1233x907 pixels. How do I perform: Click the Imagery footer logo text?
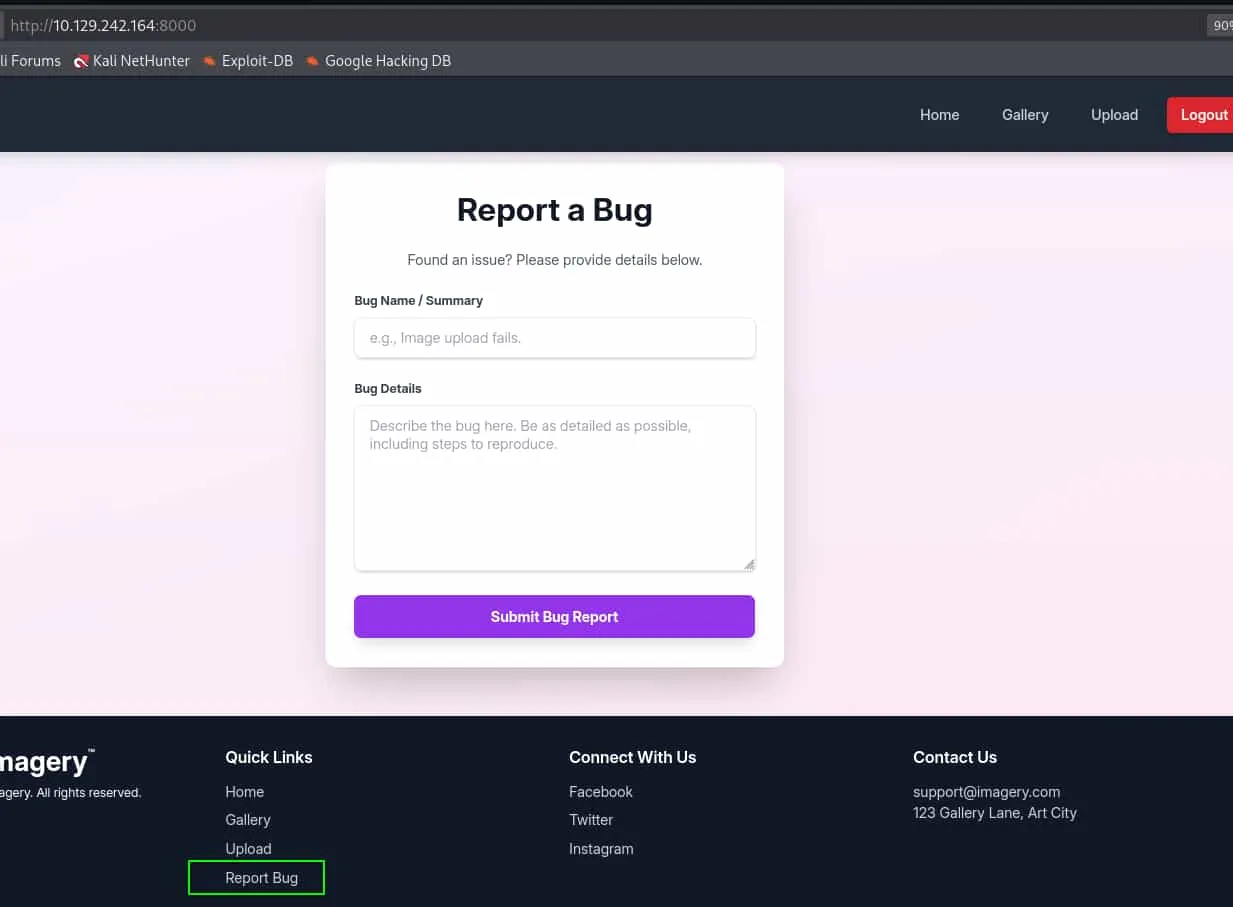46,762
